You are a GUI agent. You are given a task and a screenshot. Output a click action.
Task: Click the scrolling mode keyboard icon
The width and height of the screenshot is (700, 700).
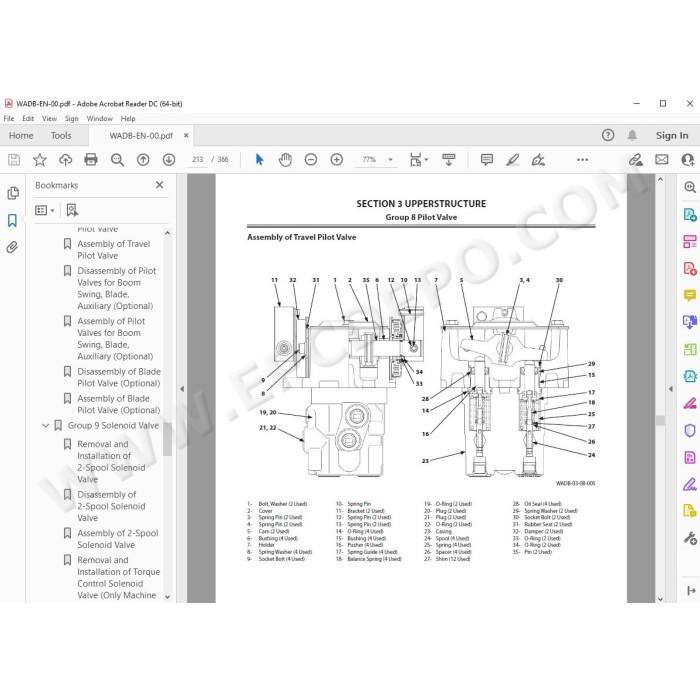[449, 159]
